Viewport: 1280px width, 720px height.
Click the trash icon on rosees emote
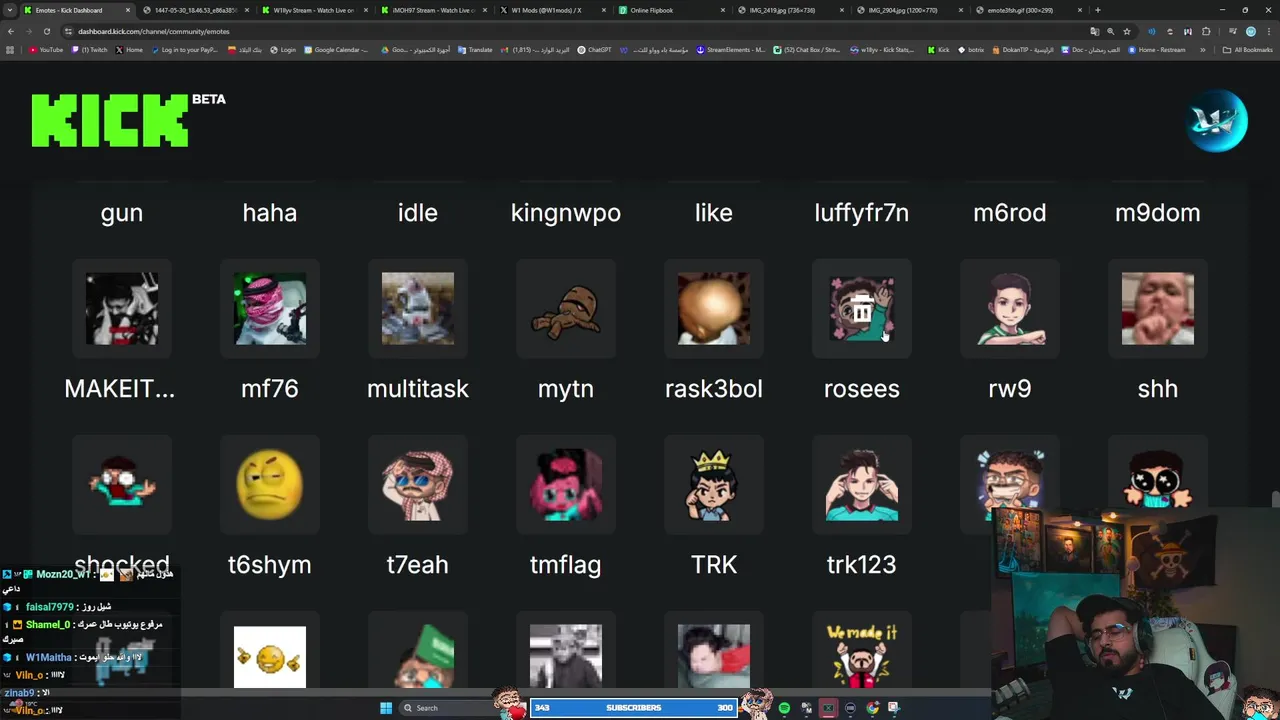tap(862, 310)
